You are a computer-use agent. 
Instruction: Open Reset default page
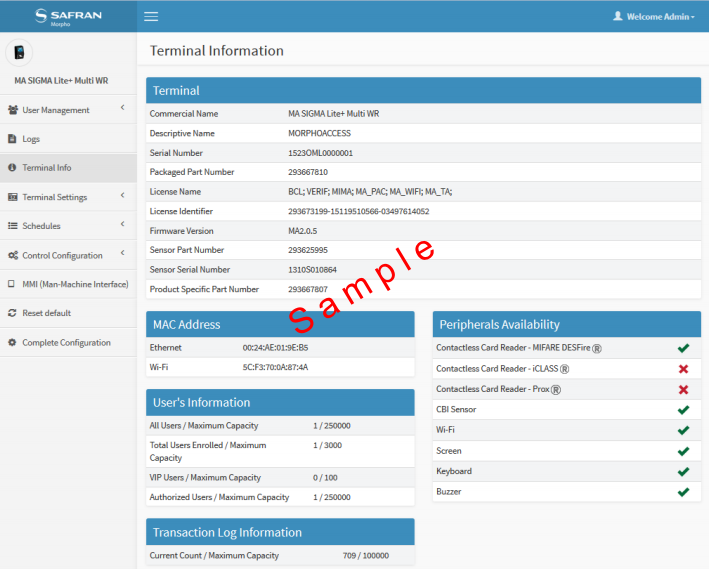[68, 313]
